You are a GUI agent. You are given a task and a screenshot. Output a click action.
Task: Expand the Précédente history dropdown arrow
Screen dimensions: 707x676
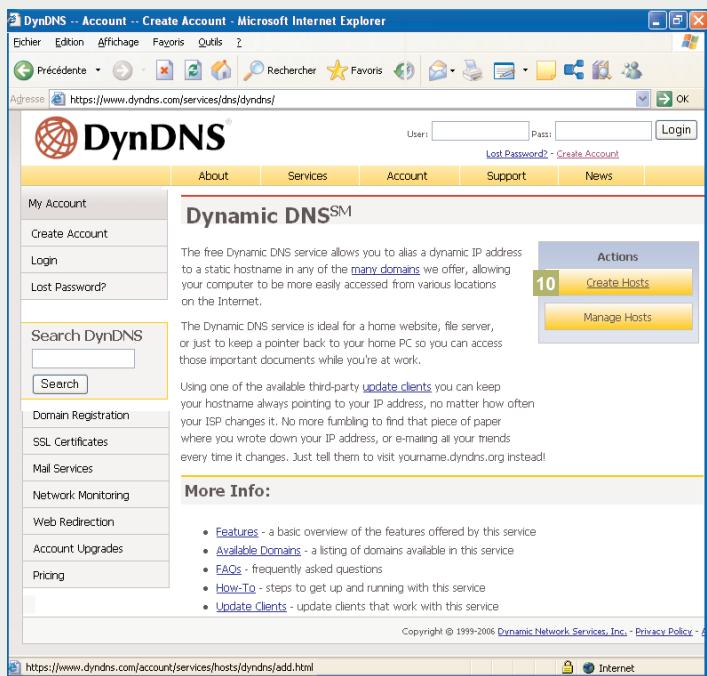(x=98, y=70)
